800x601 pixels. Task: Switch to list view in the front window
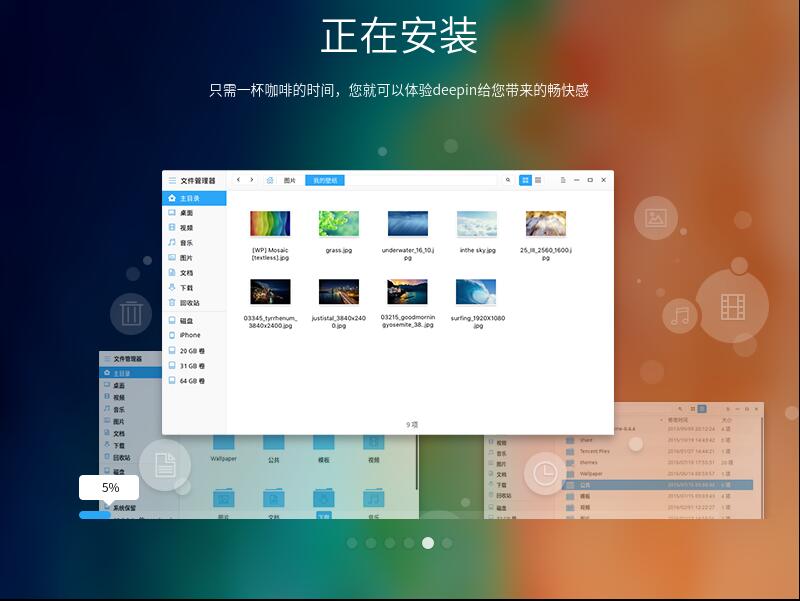[x=538, y=180]
